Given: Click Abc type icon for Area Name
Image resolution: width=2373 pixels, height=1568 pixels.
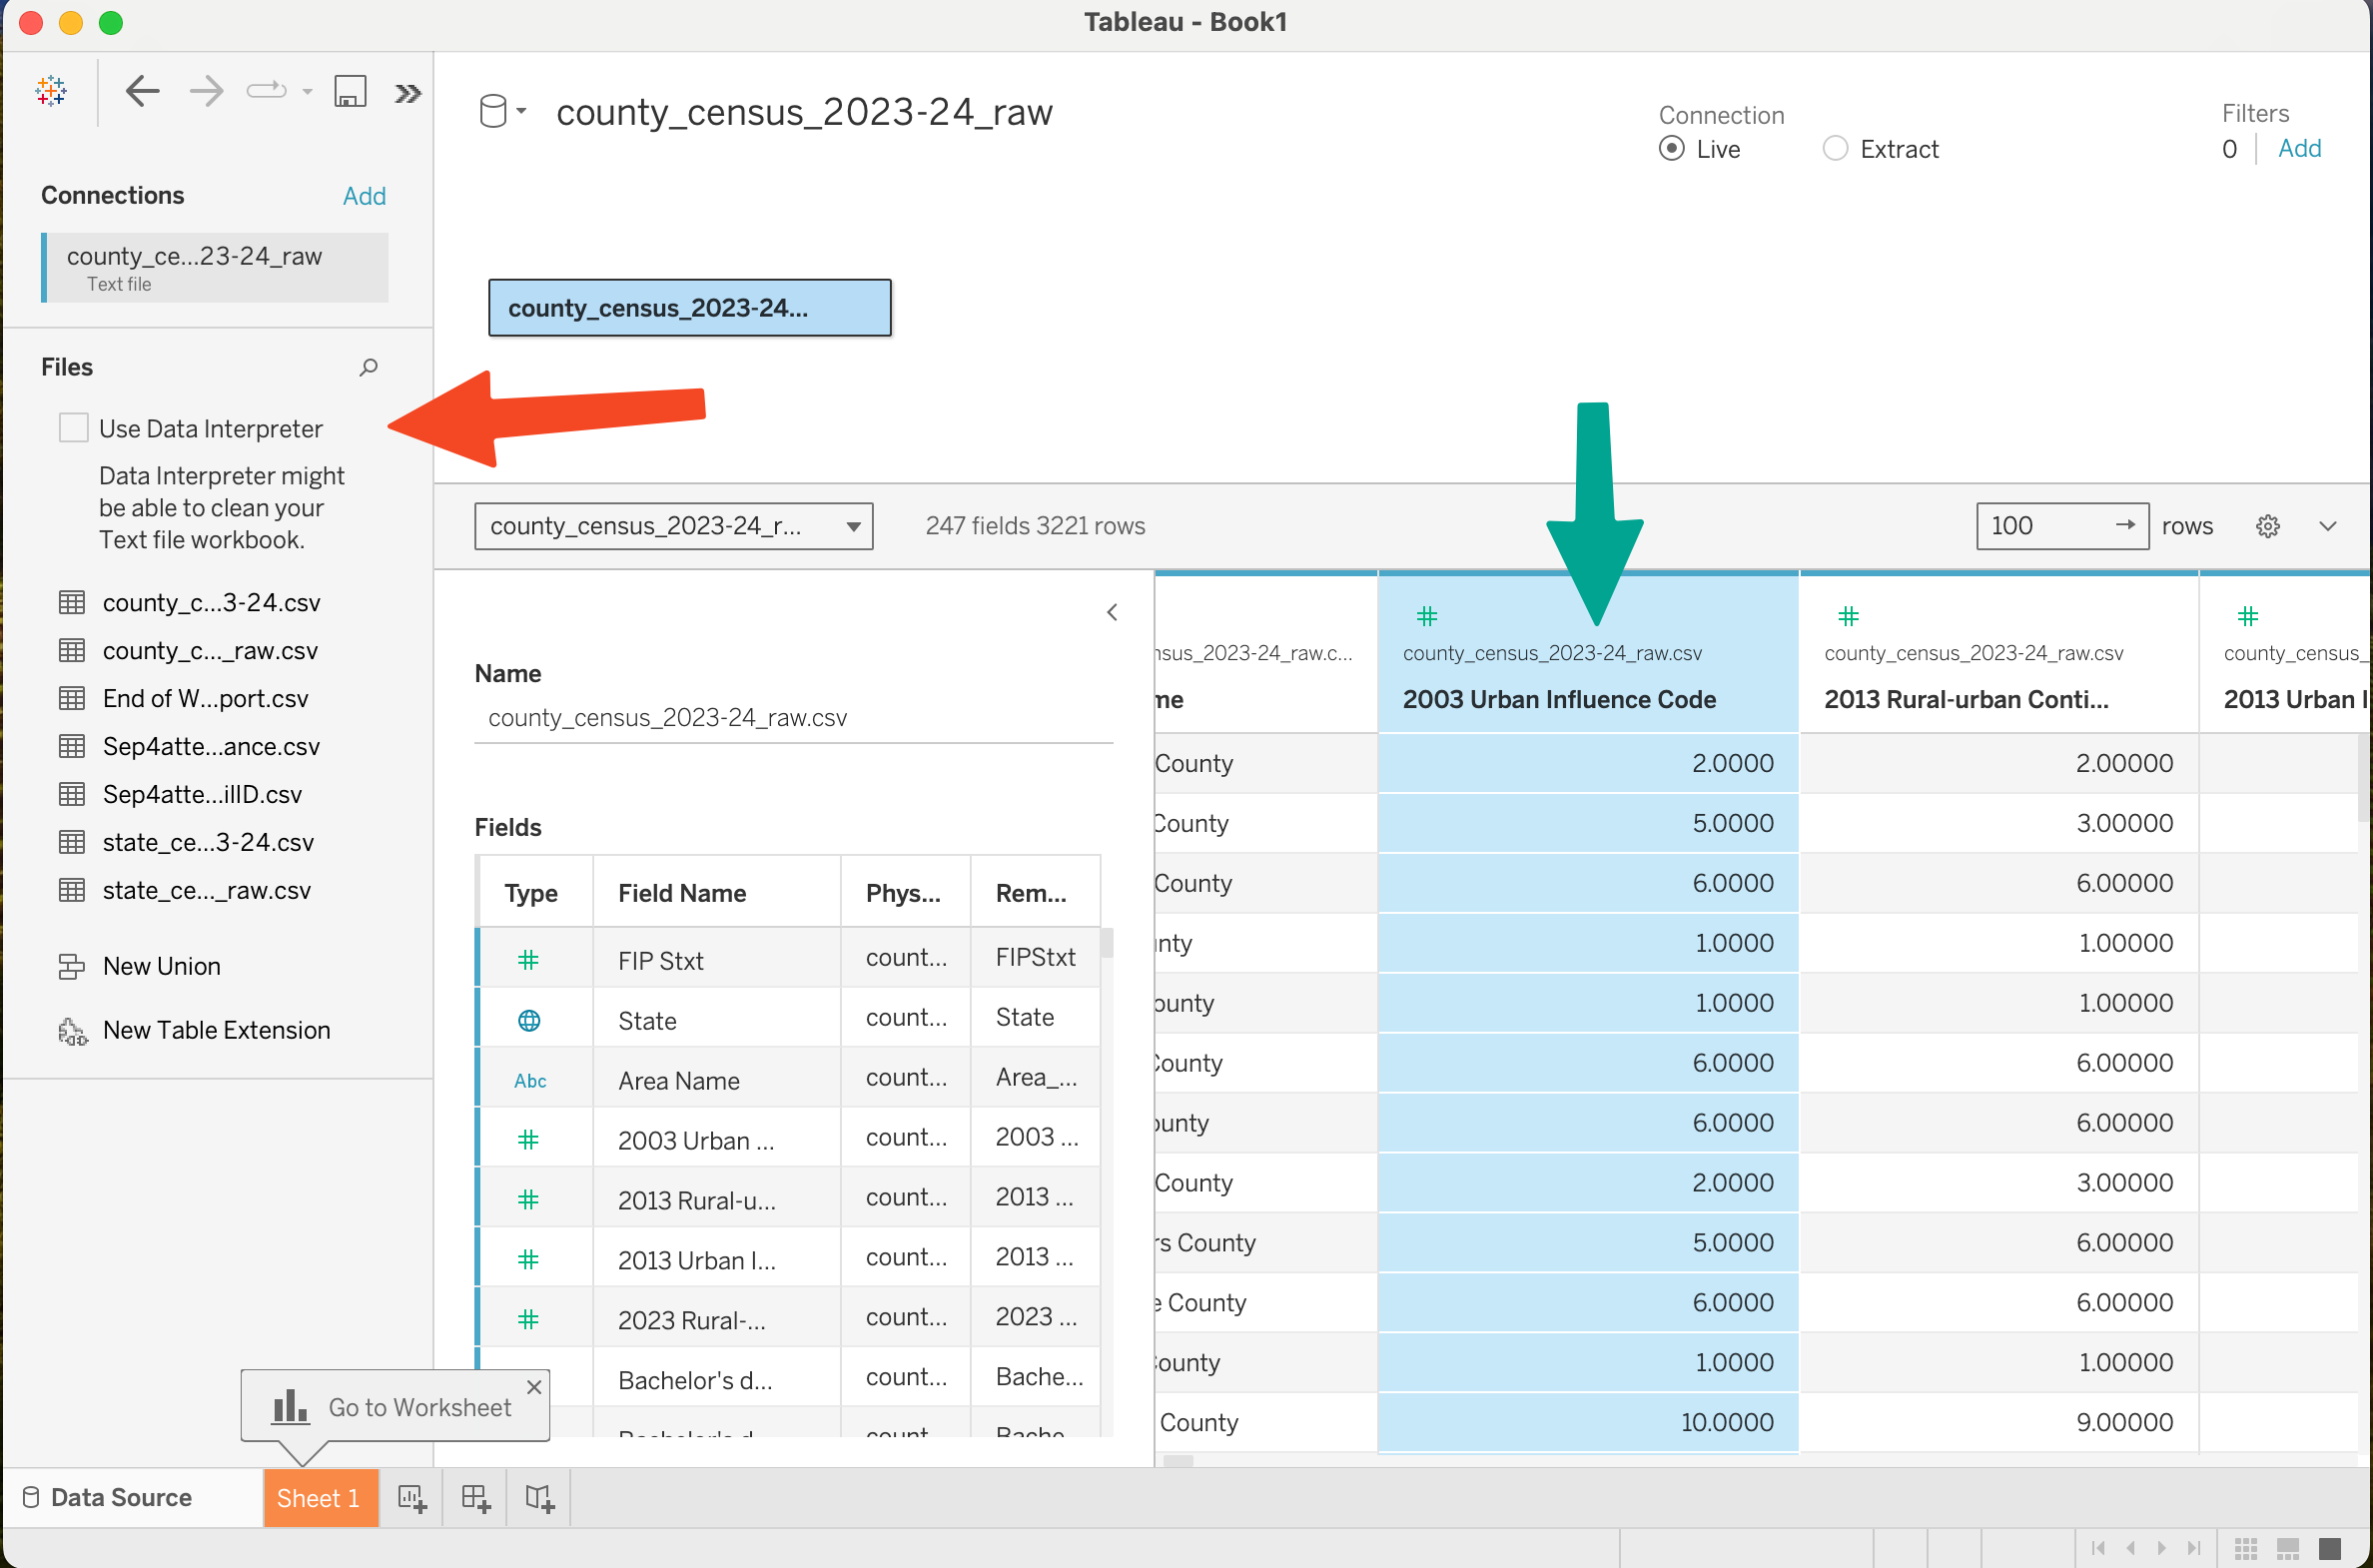Looking at the screenshot, I should tap(530, 1080).
